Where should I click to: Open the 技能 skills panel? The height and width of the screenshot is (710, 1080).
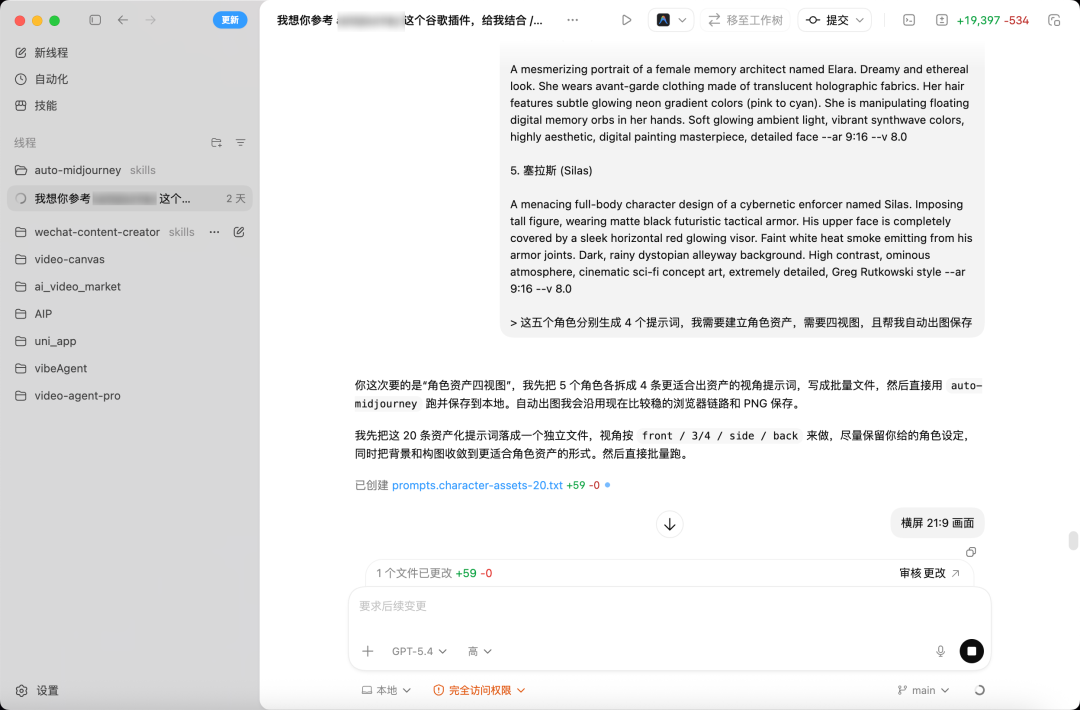[24, 105]
